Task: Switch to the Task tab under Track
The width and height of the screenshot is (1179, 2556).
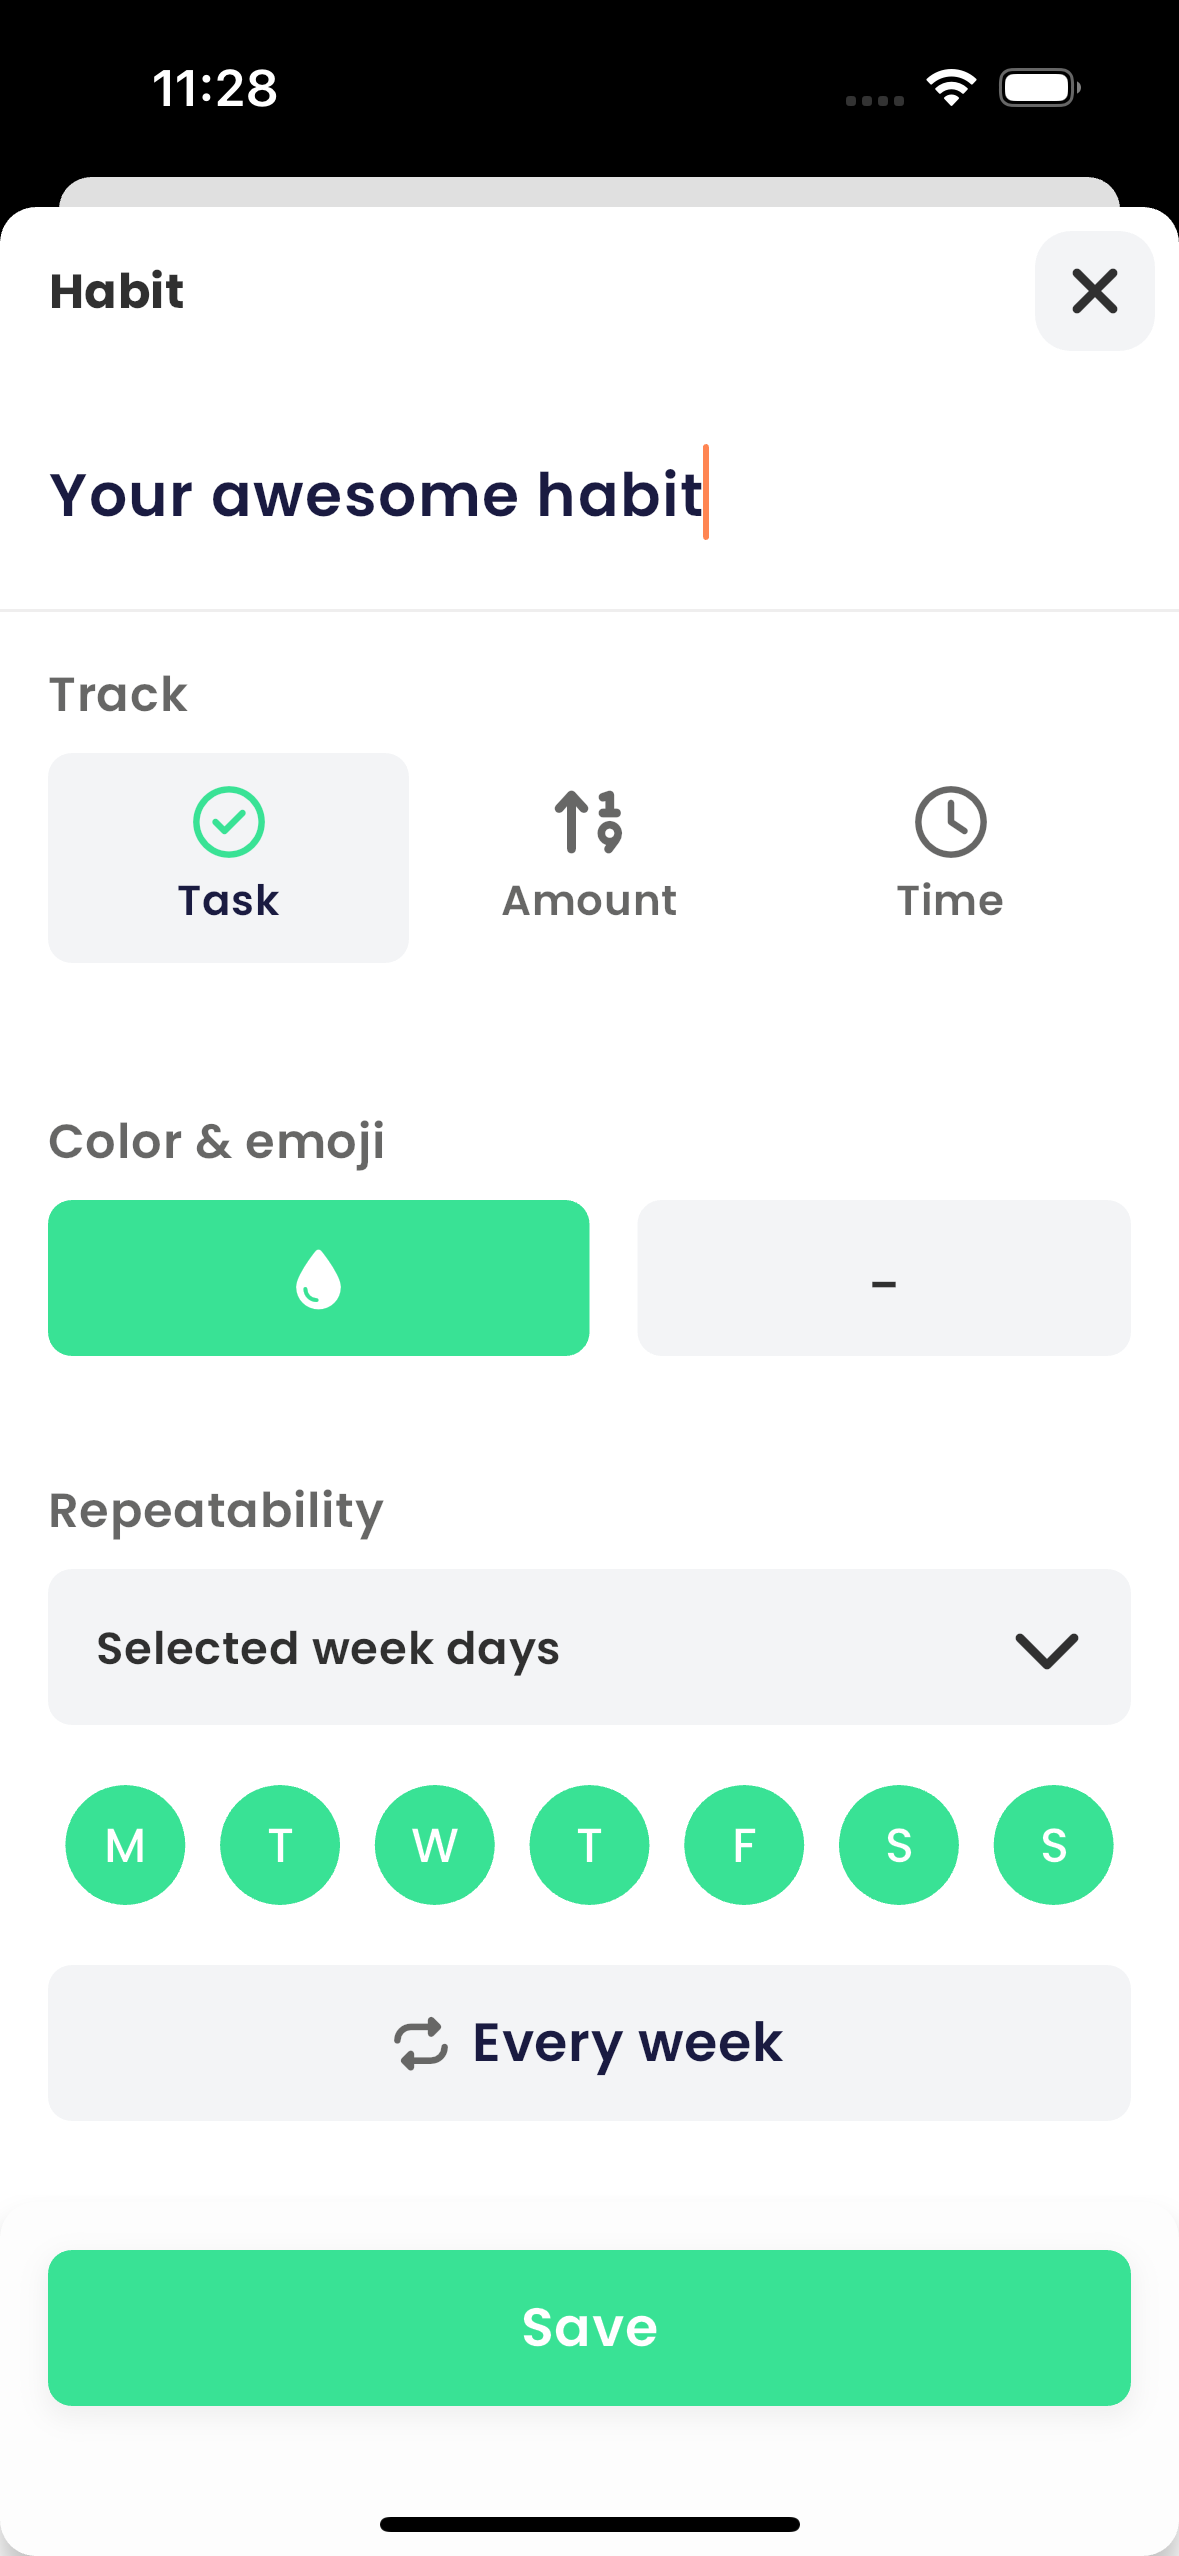Action: (228, 857)
